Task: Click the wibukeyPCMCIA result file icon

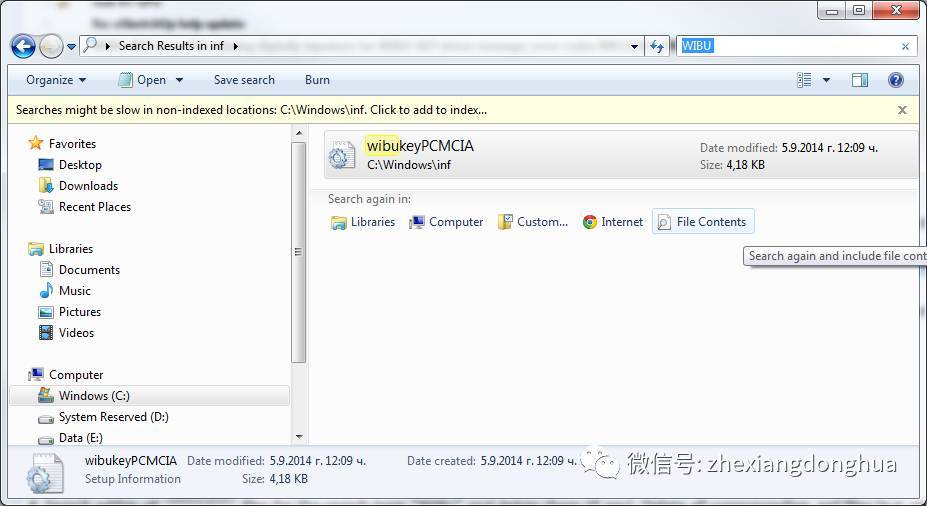Action: click(342, 155)
